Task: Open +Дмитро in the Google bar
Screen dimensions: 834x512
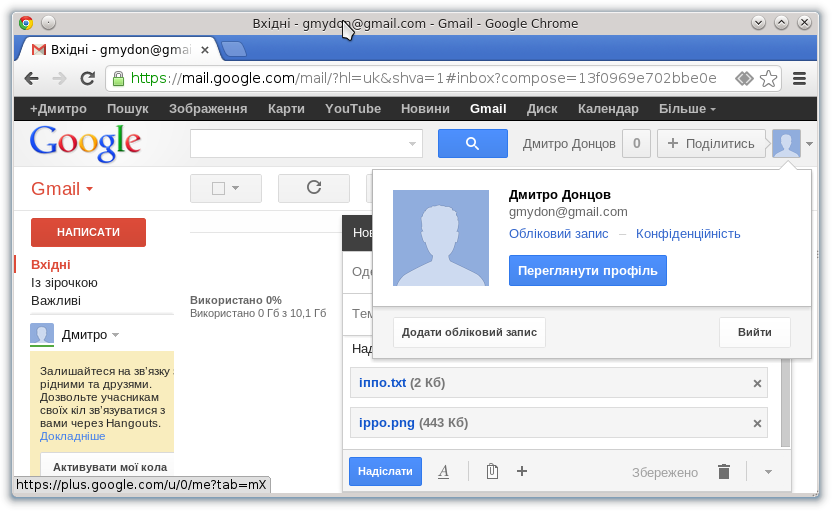Action: pos(58,109)
